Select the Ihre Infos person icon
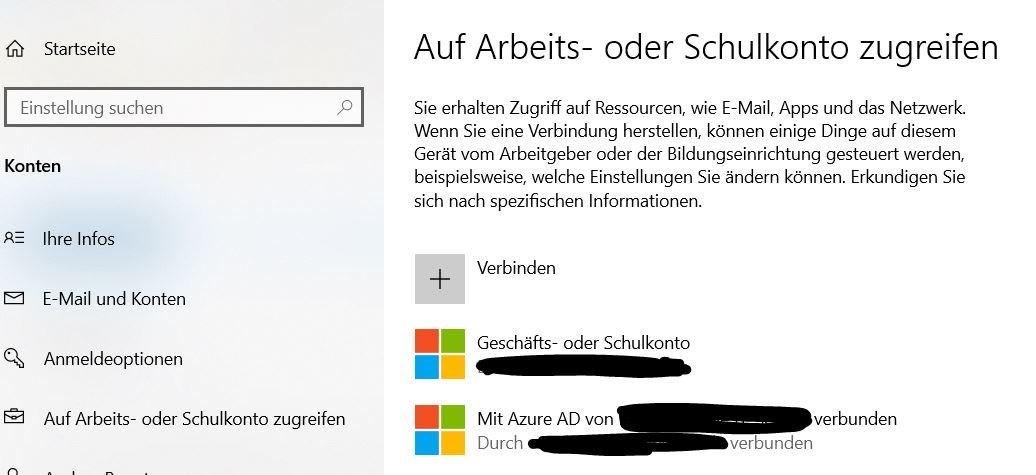 point(15,238)
